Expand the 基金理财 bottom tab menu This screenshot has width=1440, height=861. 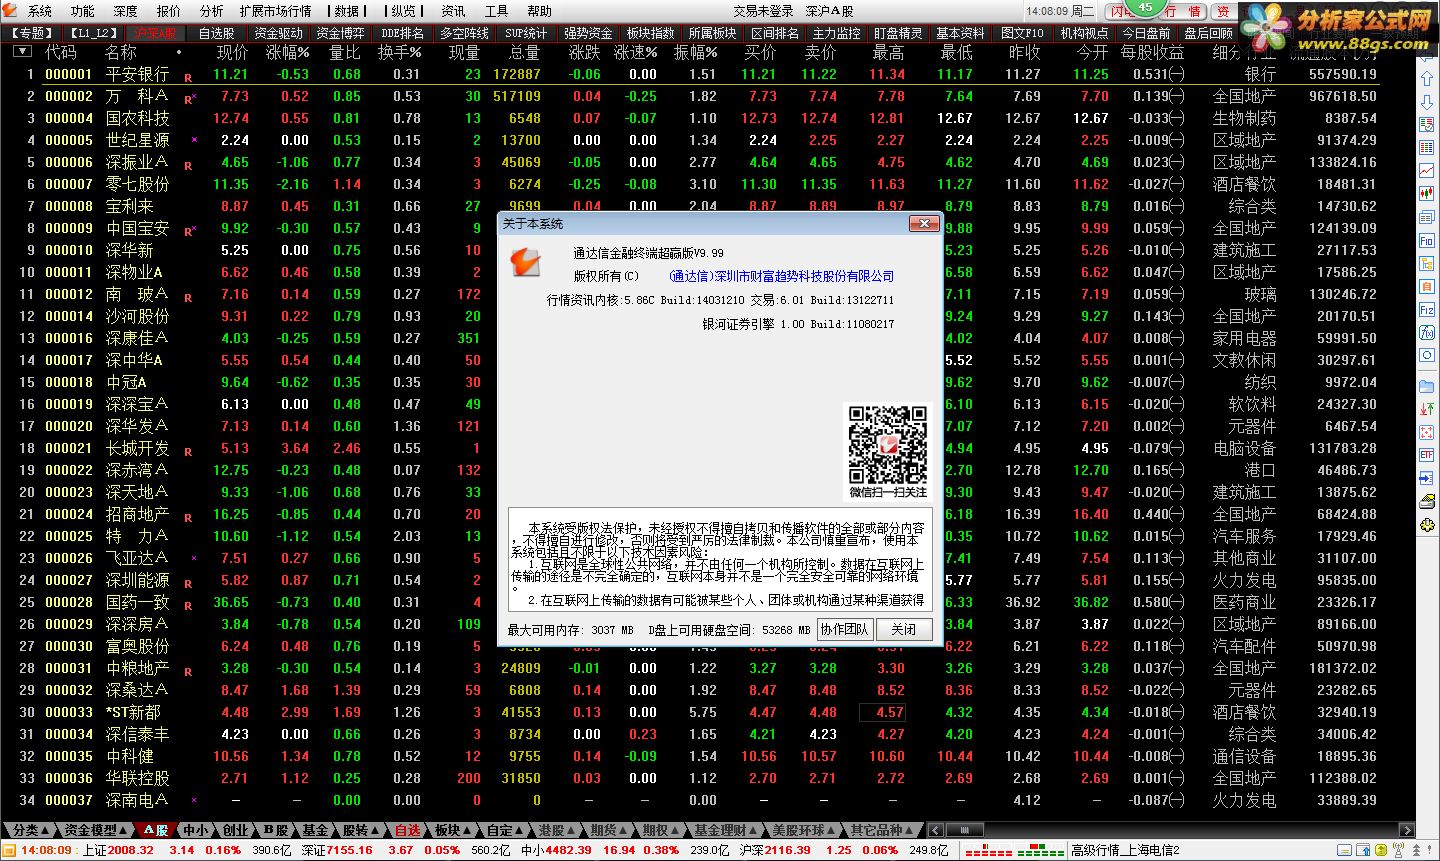(x=726, y=830)
